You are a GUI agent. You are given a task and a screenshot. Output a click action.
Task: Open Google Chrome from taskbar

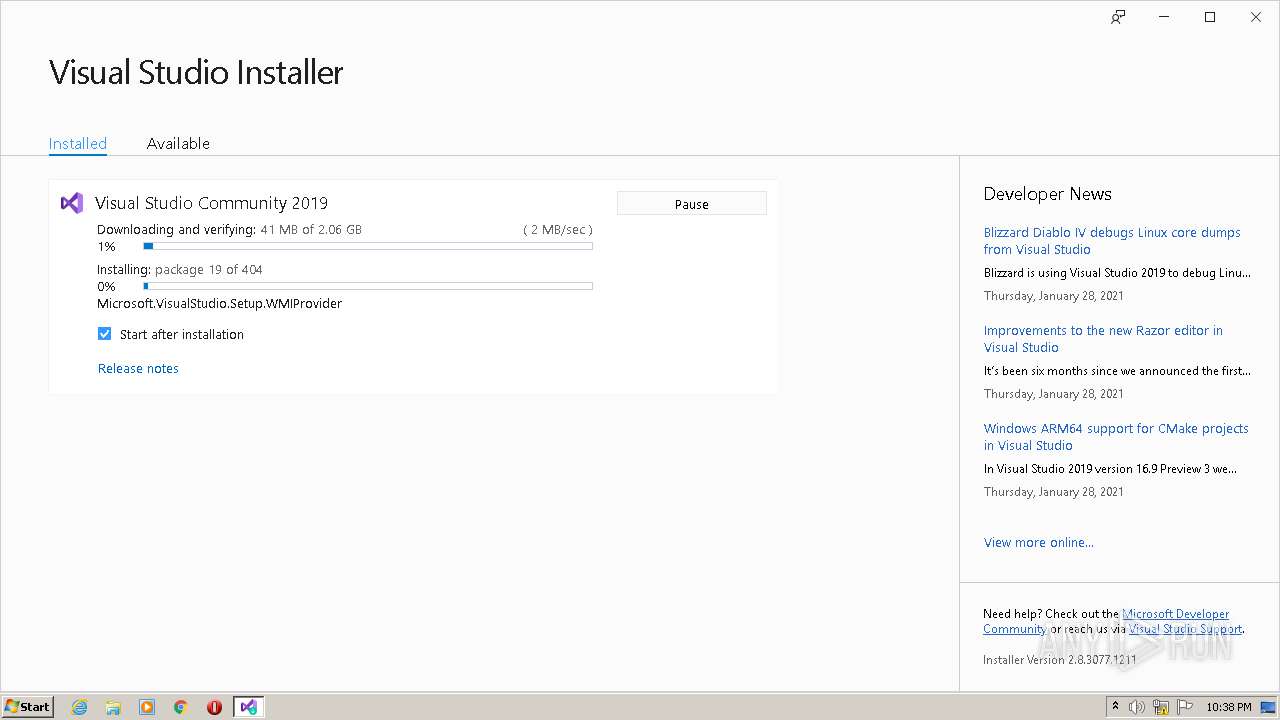181,707
